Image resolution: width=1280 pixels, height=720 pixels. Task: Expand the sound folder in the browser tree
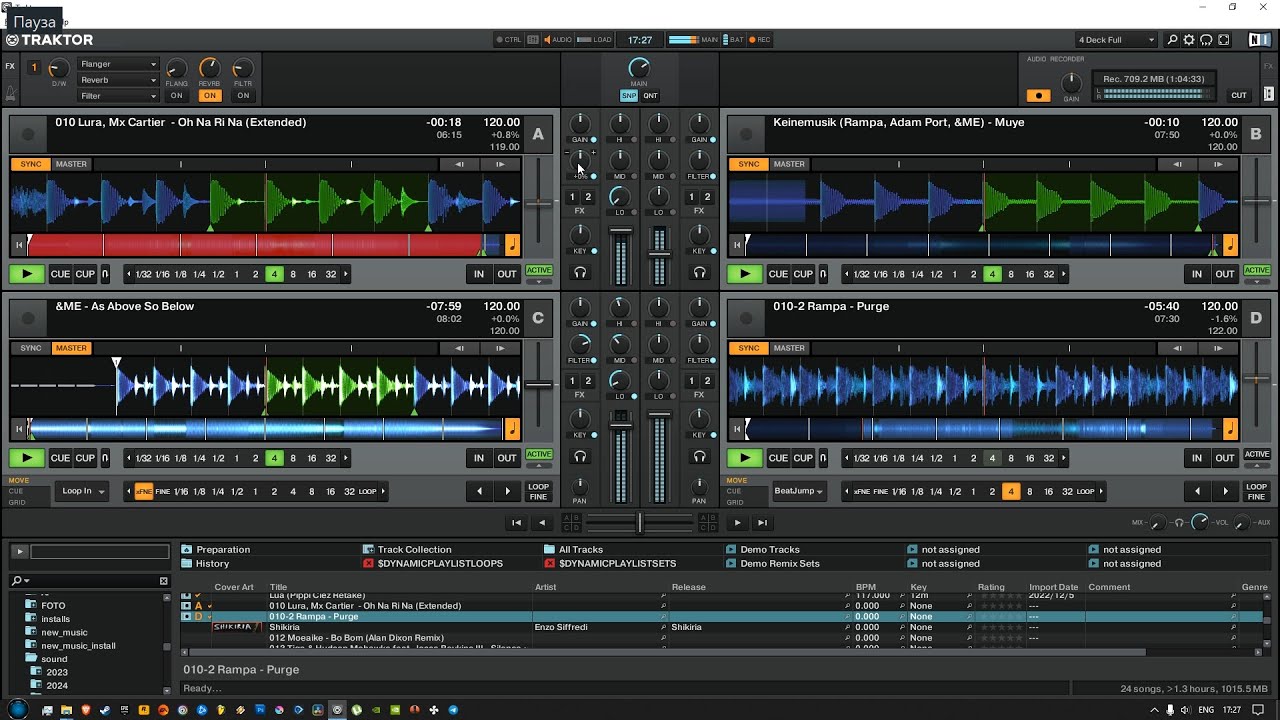pyautogui.click(x=31, y=659)
